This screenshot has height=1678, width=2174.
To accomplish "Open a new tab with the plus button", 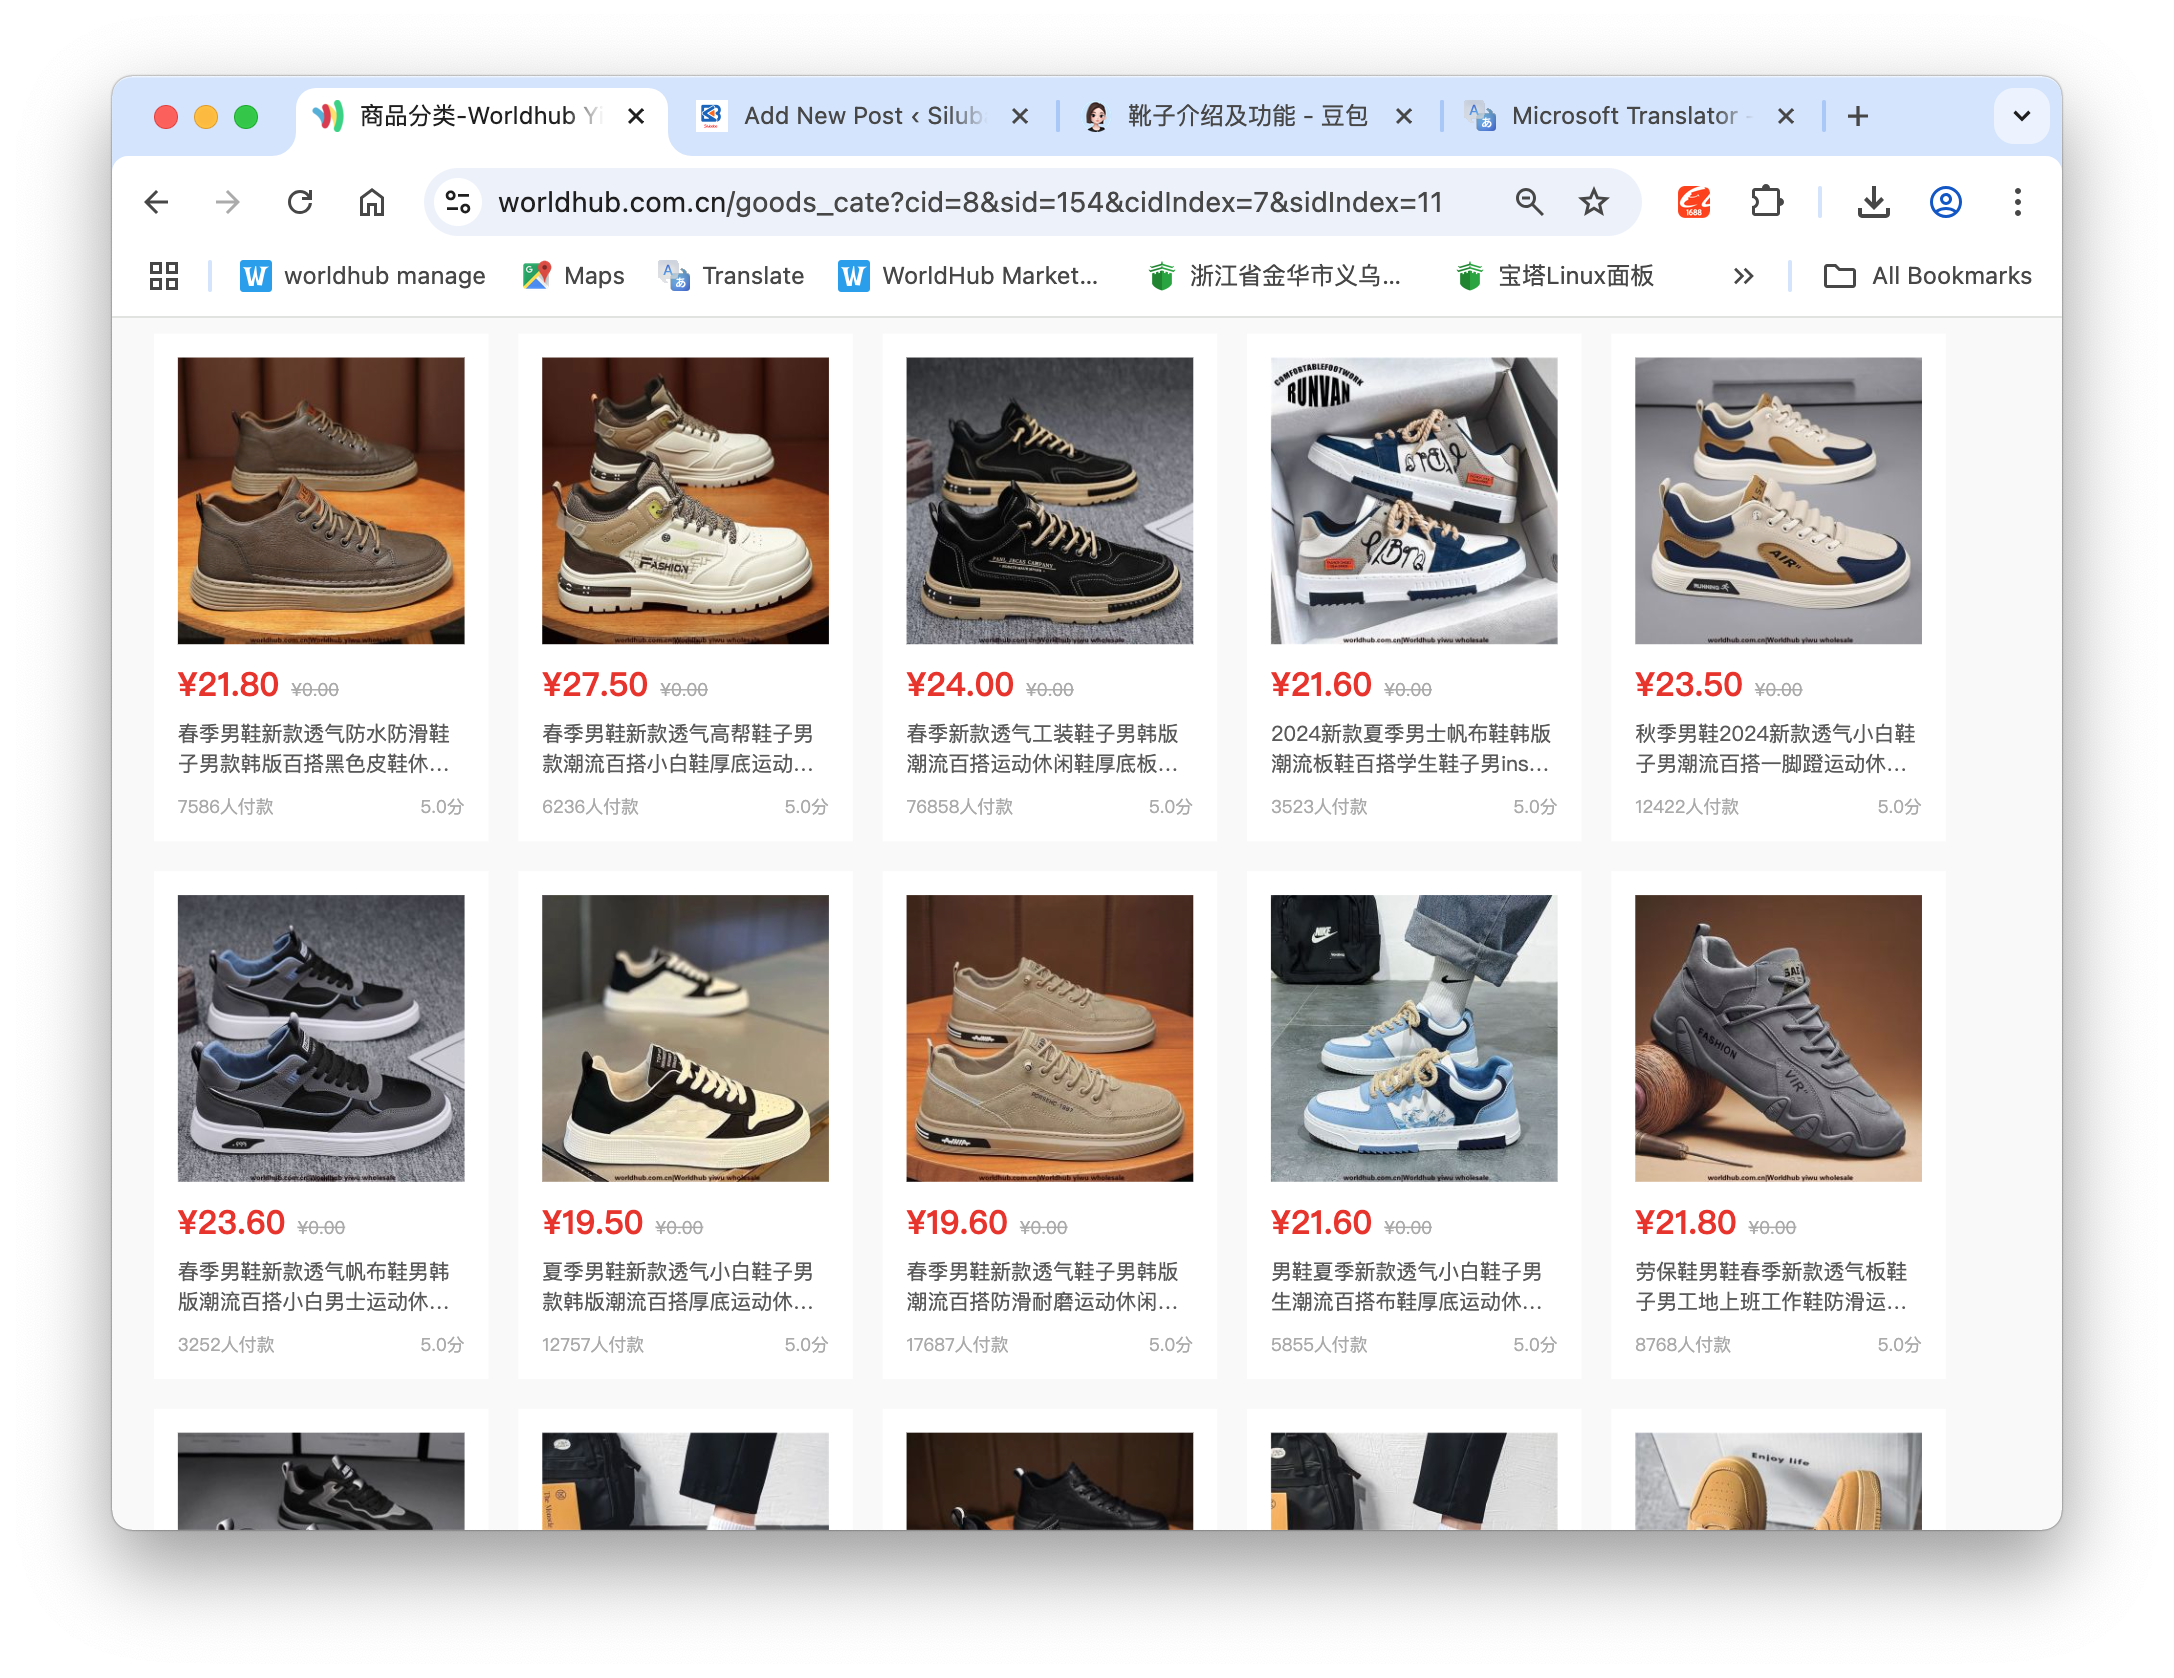I will pos(1857,116).
